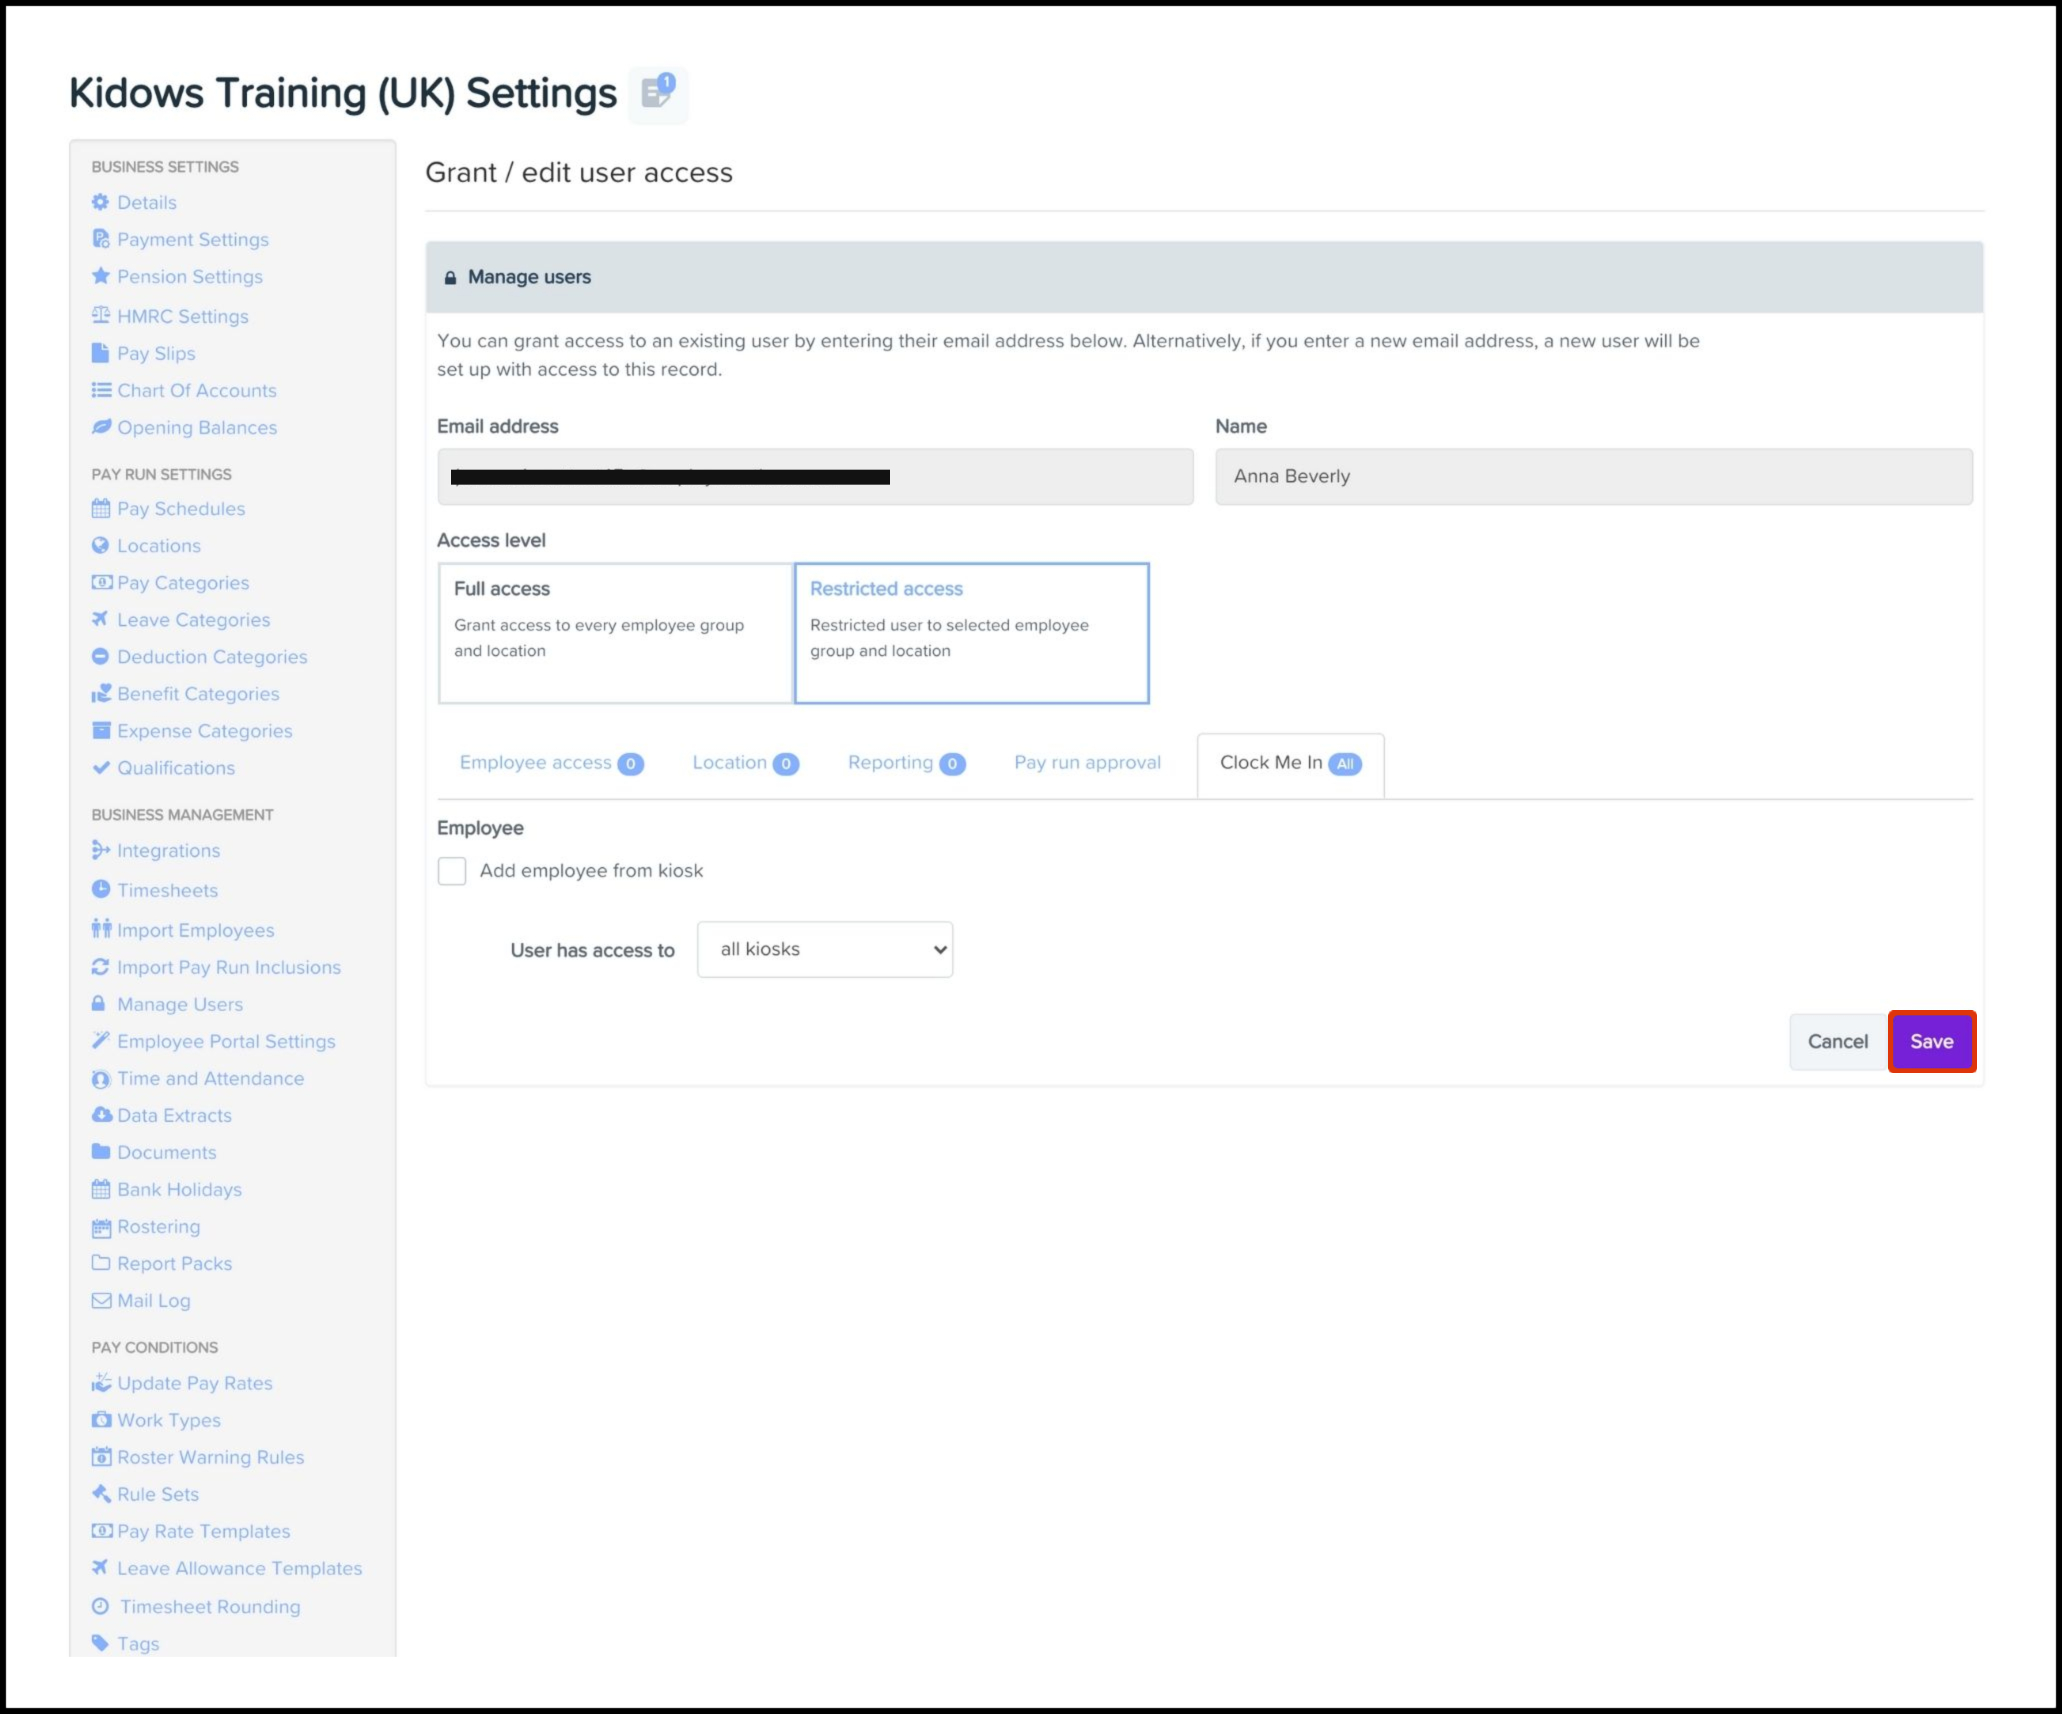The image size is (2062, 1714).
Task: Click the padlock icon beside Manage Users
Action: click(99, 1004)
